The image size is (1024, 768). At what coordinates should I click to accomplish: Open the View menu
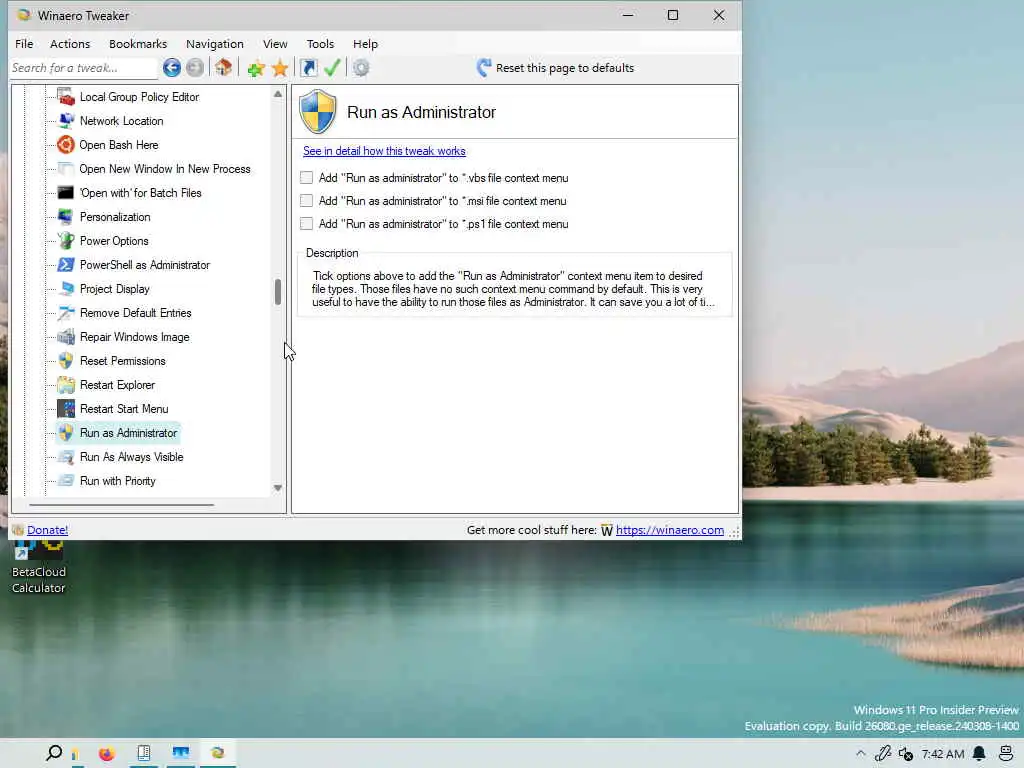275,44
